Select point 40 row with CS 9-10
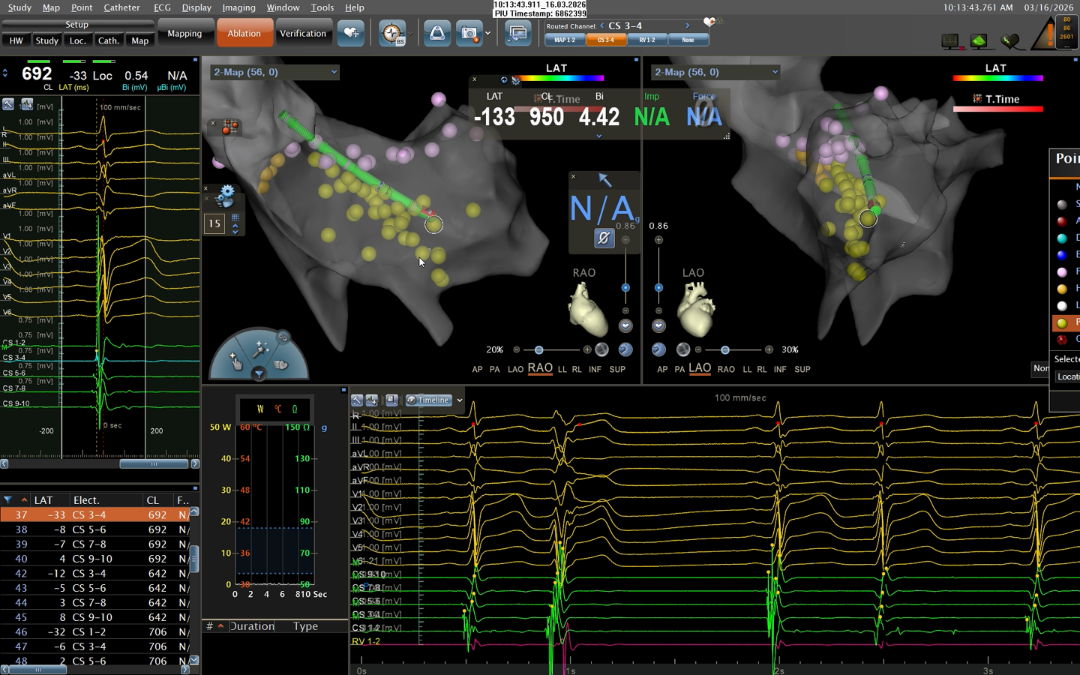Screen dimensions: 1080x675 point(95,559)
